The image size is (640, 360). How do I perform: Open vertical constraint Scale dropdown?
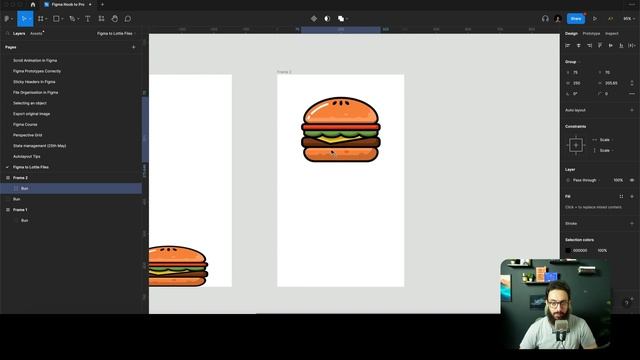point(606,151)
